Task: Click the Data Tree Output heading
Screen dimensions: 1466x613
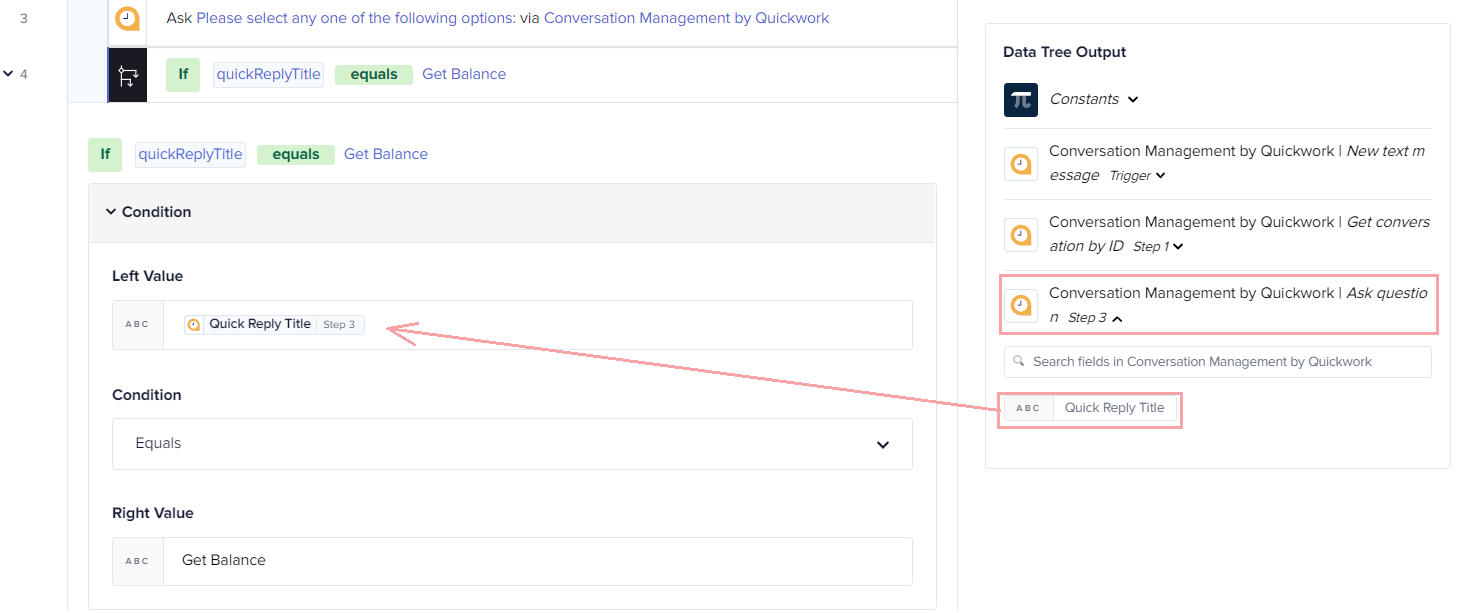Action: click(1065, 52)
